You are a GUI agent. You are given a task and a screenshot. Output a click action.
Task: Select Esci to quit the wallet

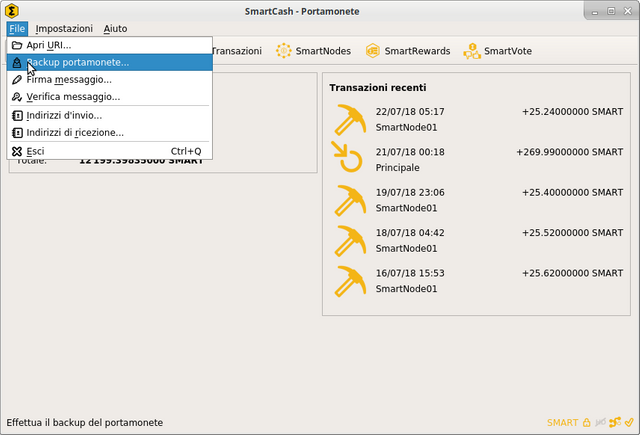pyautogui.click(x=109, y=151)
